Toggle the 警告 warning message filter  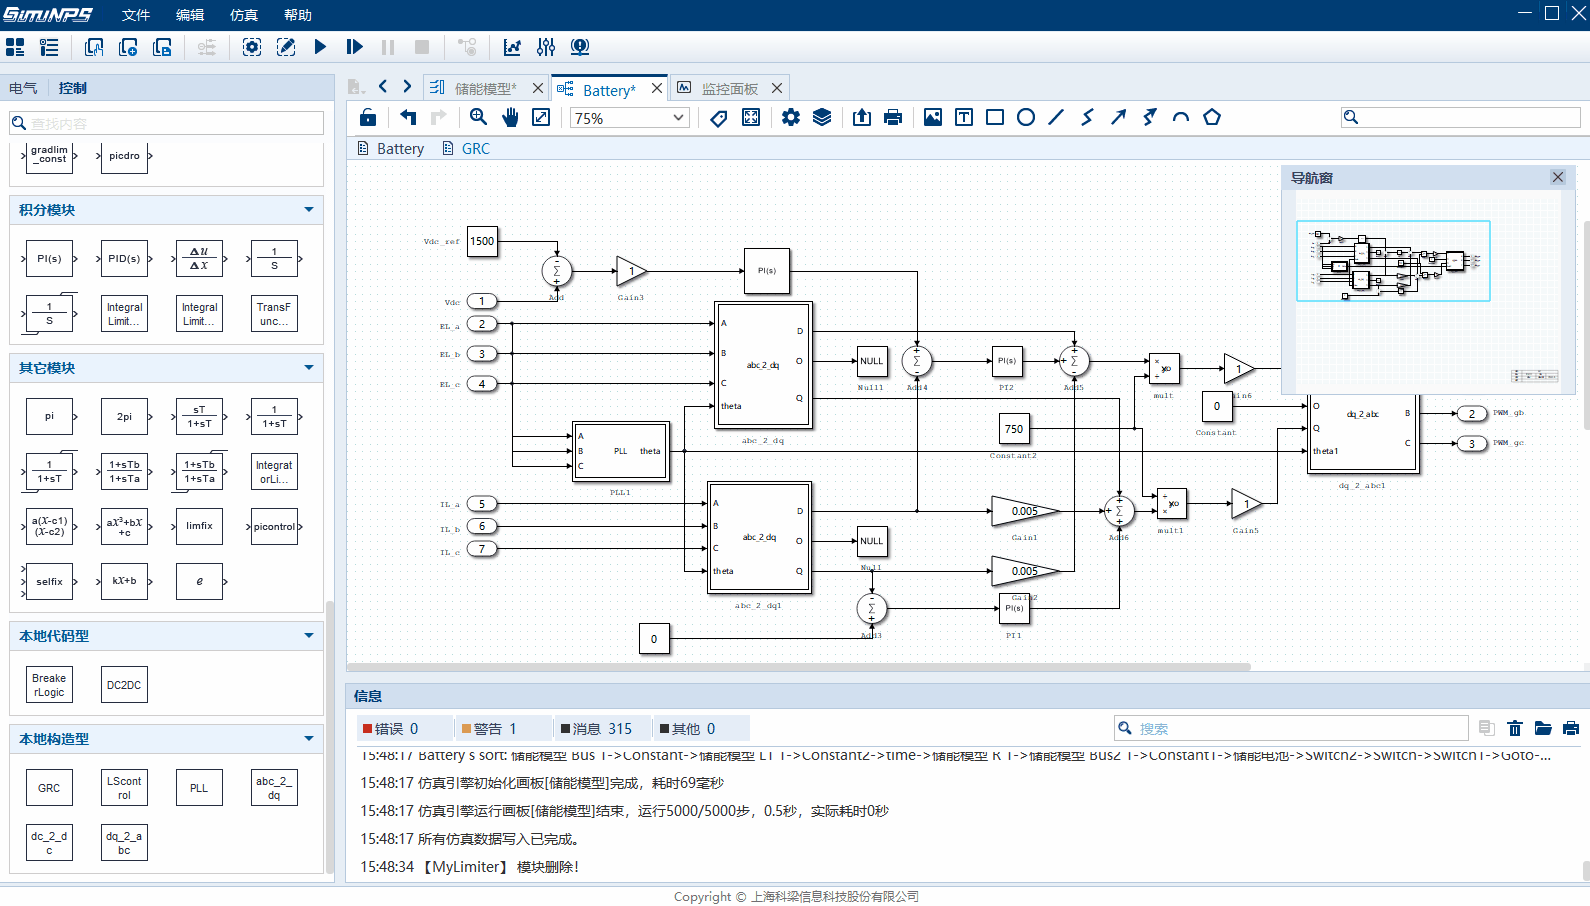click(x=487, y=729)
